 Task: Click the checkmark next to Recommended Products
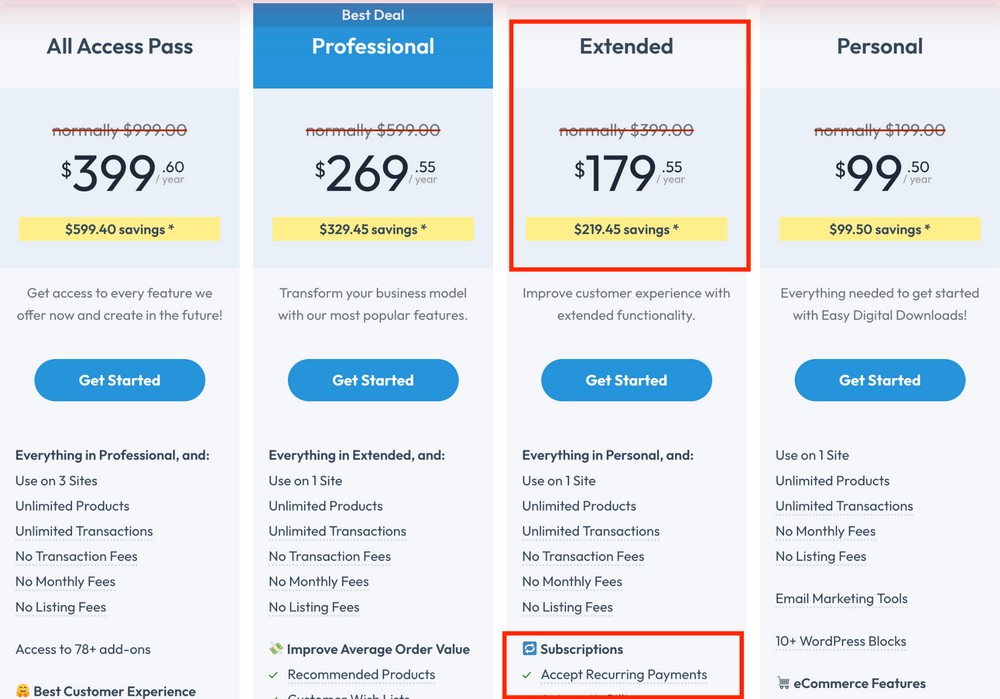coord(274,675)
